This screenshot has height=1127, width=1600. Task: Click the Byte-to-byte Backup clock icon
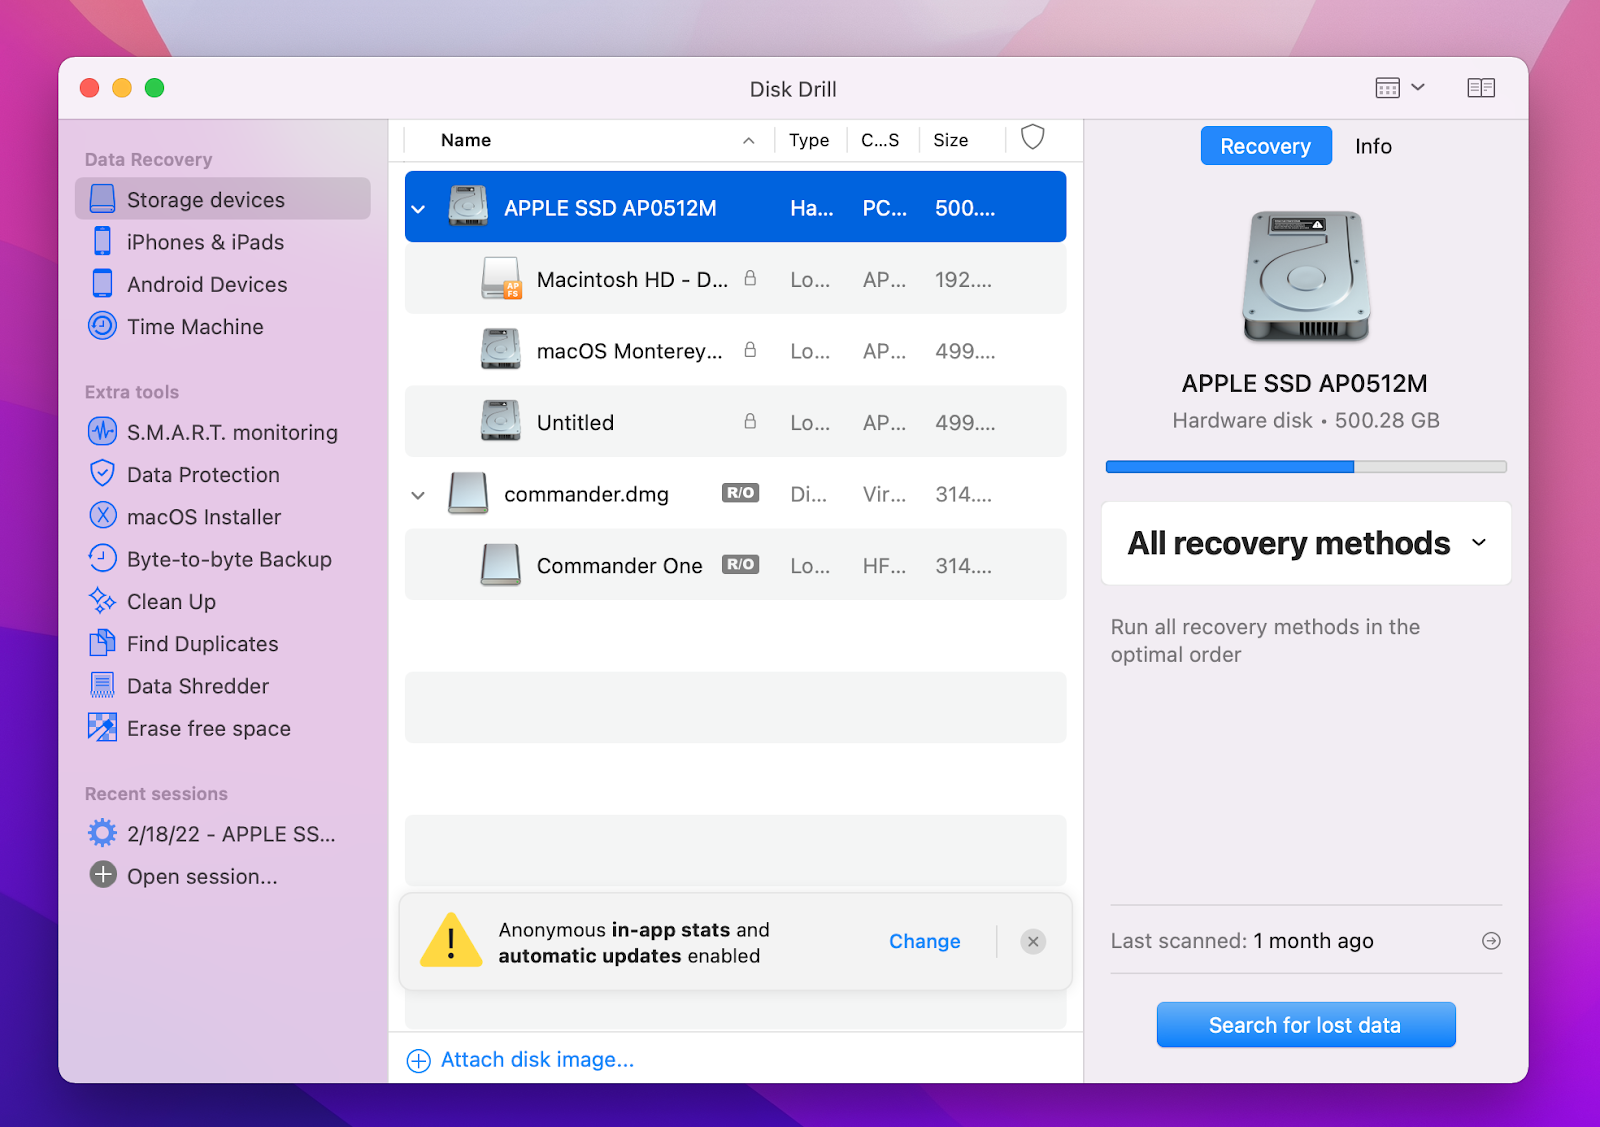(103, 559)
